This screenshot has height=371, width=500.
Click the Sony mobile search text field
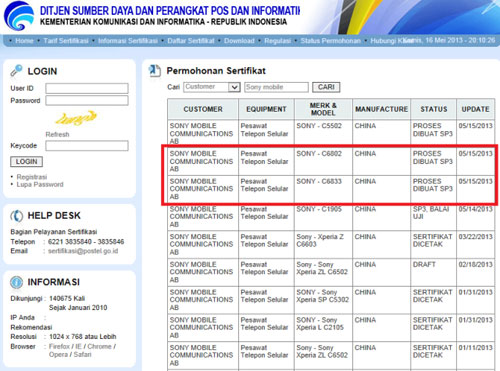276,87
